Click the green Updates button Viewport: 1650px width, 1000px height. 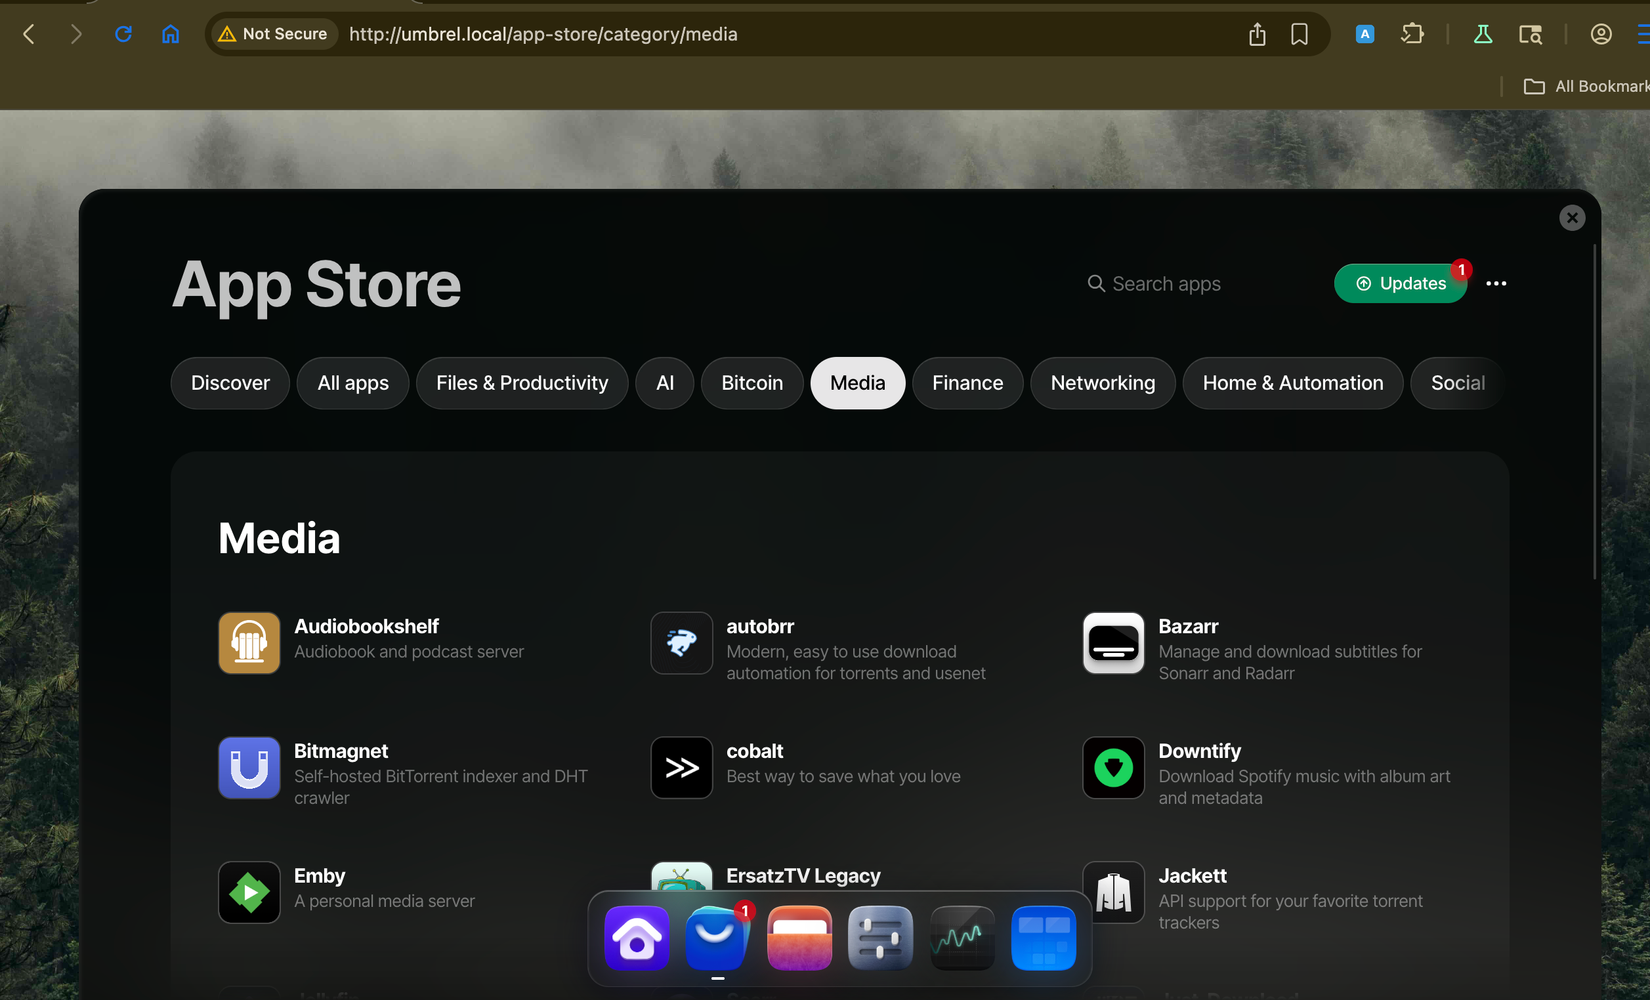[x=1401, y=284]
